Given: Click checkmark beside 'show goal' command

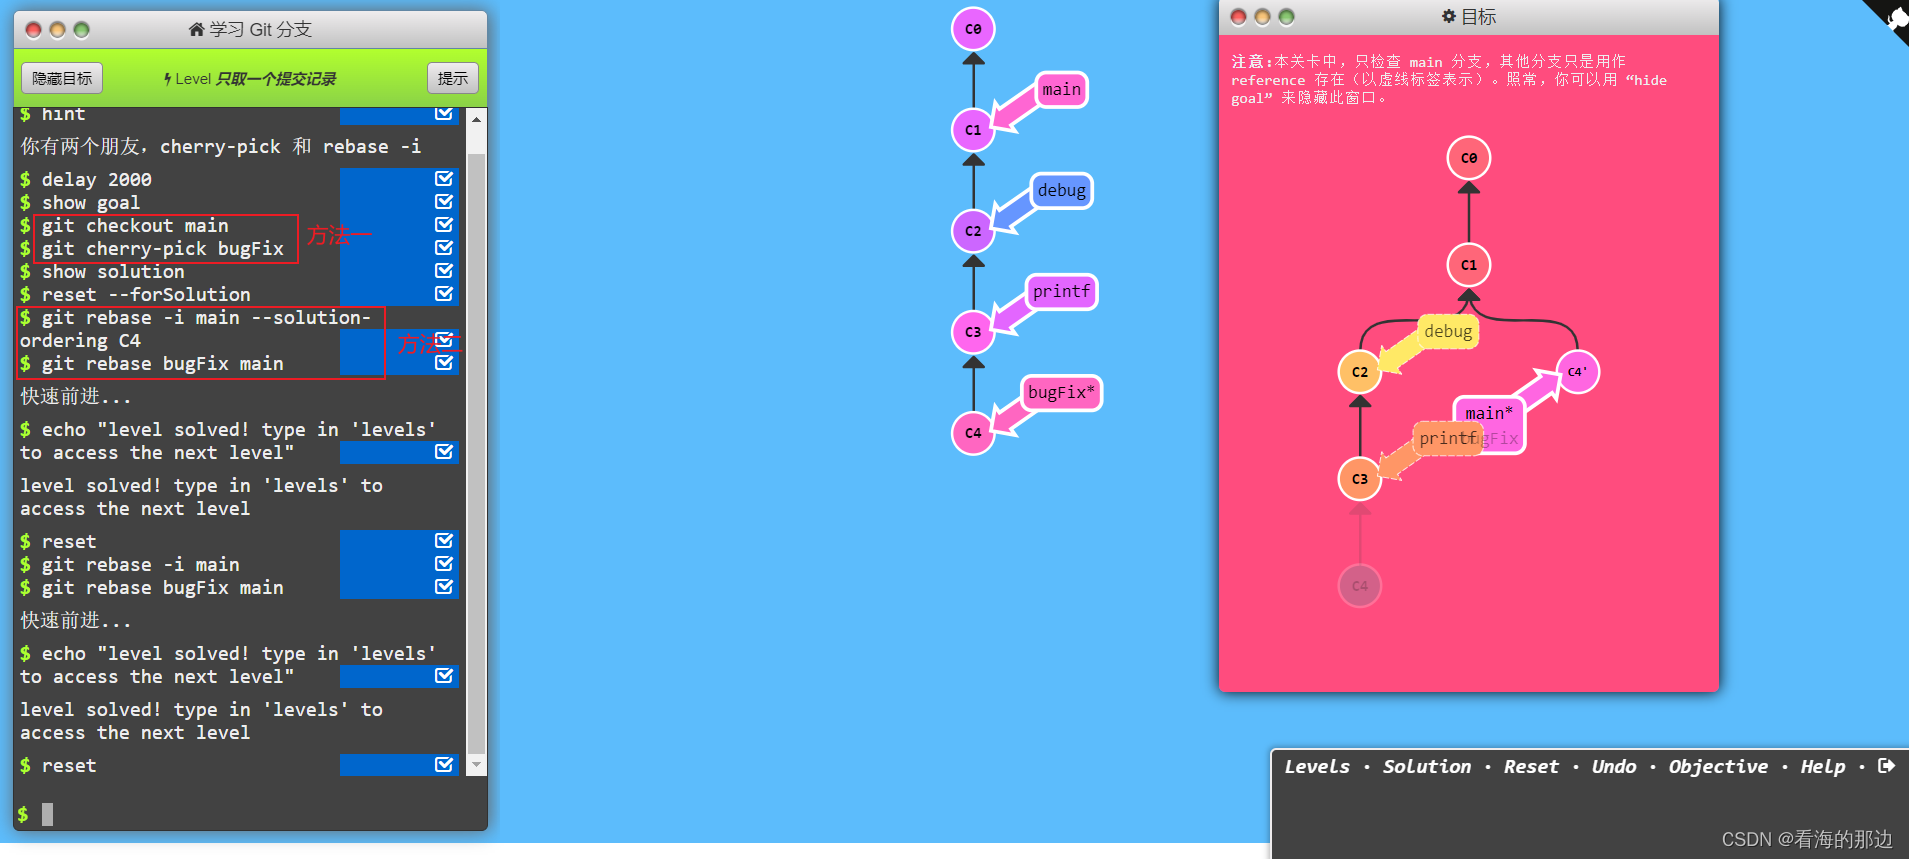Looking at the screenshot, I should coord(444,202).
